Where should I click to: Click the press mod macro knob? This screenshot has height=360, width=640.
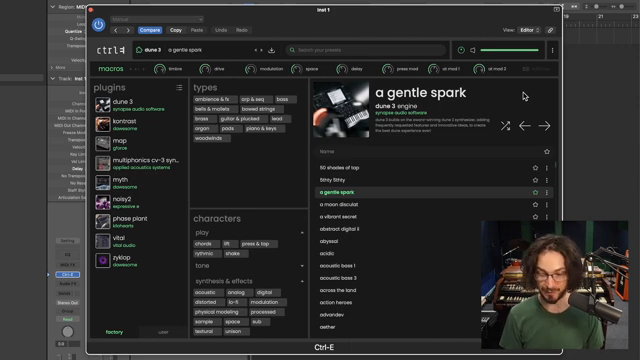pos(388,69)
